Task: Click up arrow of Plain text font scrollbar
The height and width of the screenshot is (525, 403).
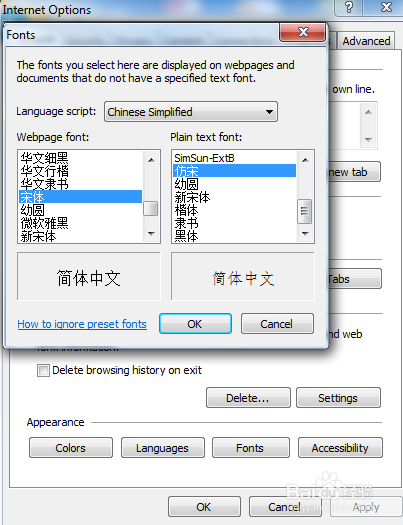Action: tap(305, 160)
